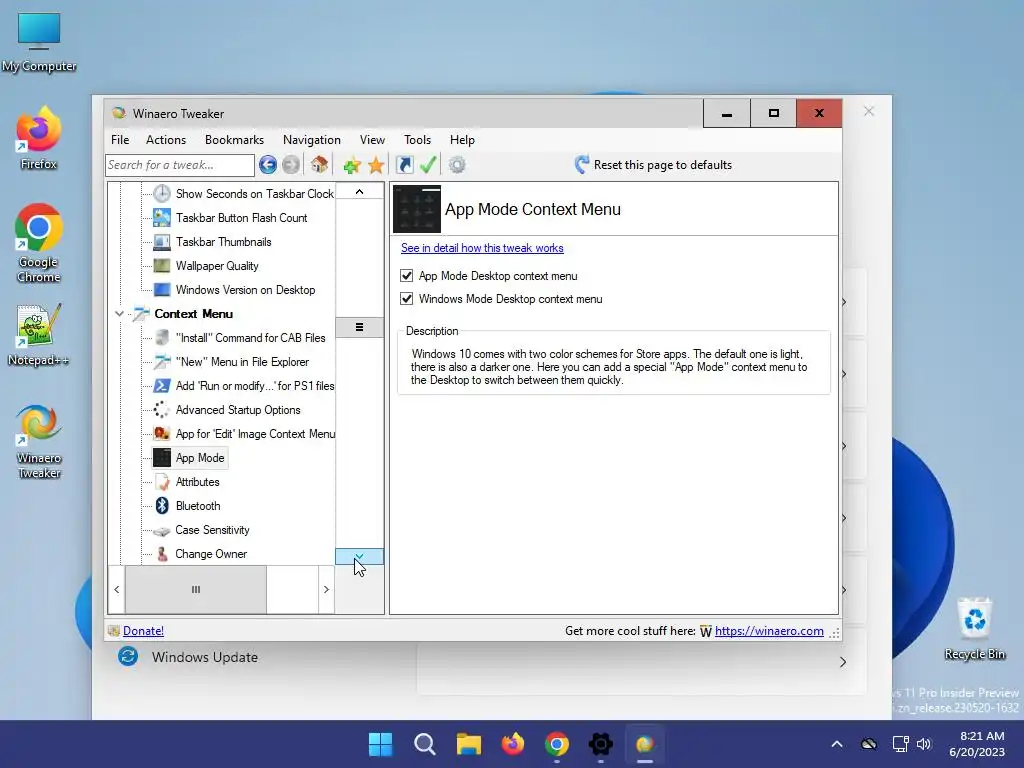Open the Tools menu
This screenshot has width=1024, height=768.
coord(417,140)
